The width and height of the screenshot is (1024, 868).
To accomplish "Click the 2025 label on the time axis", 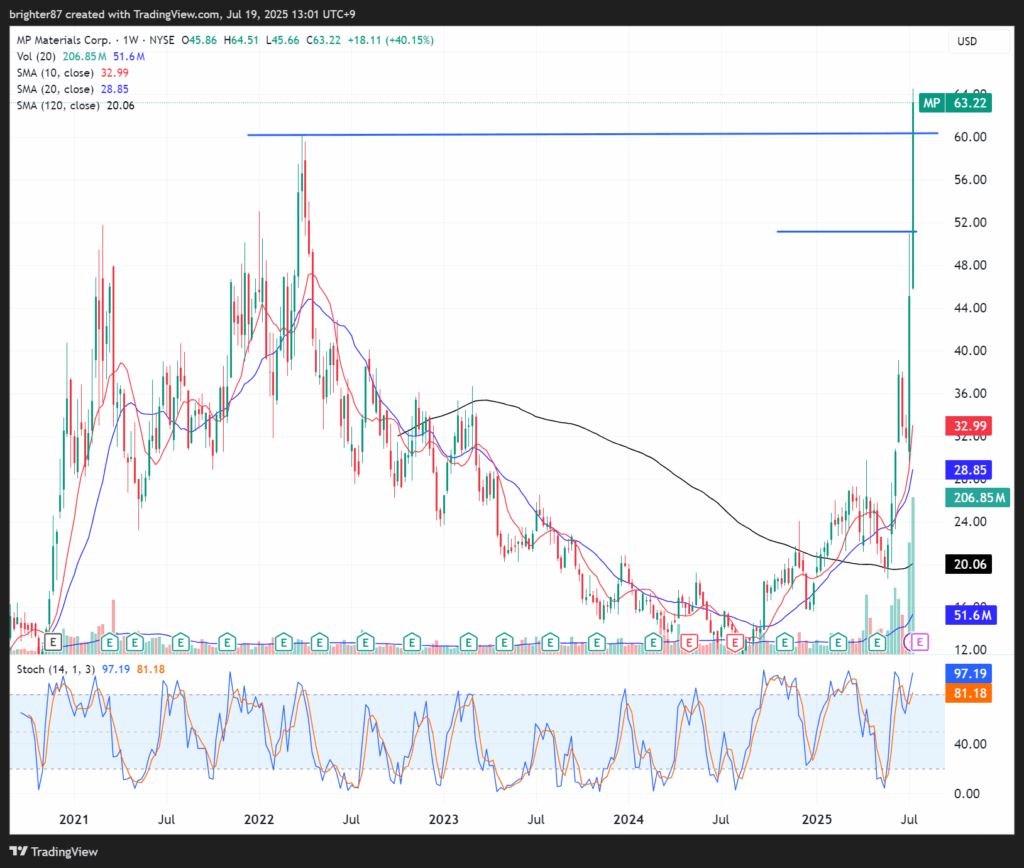I will point(817,820).
